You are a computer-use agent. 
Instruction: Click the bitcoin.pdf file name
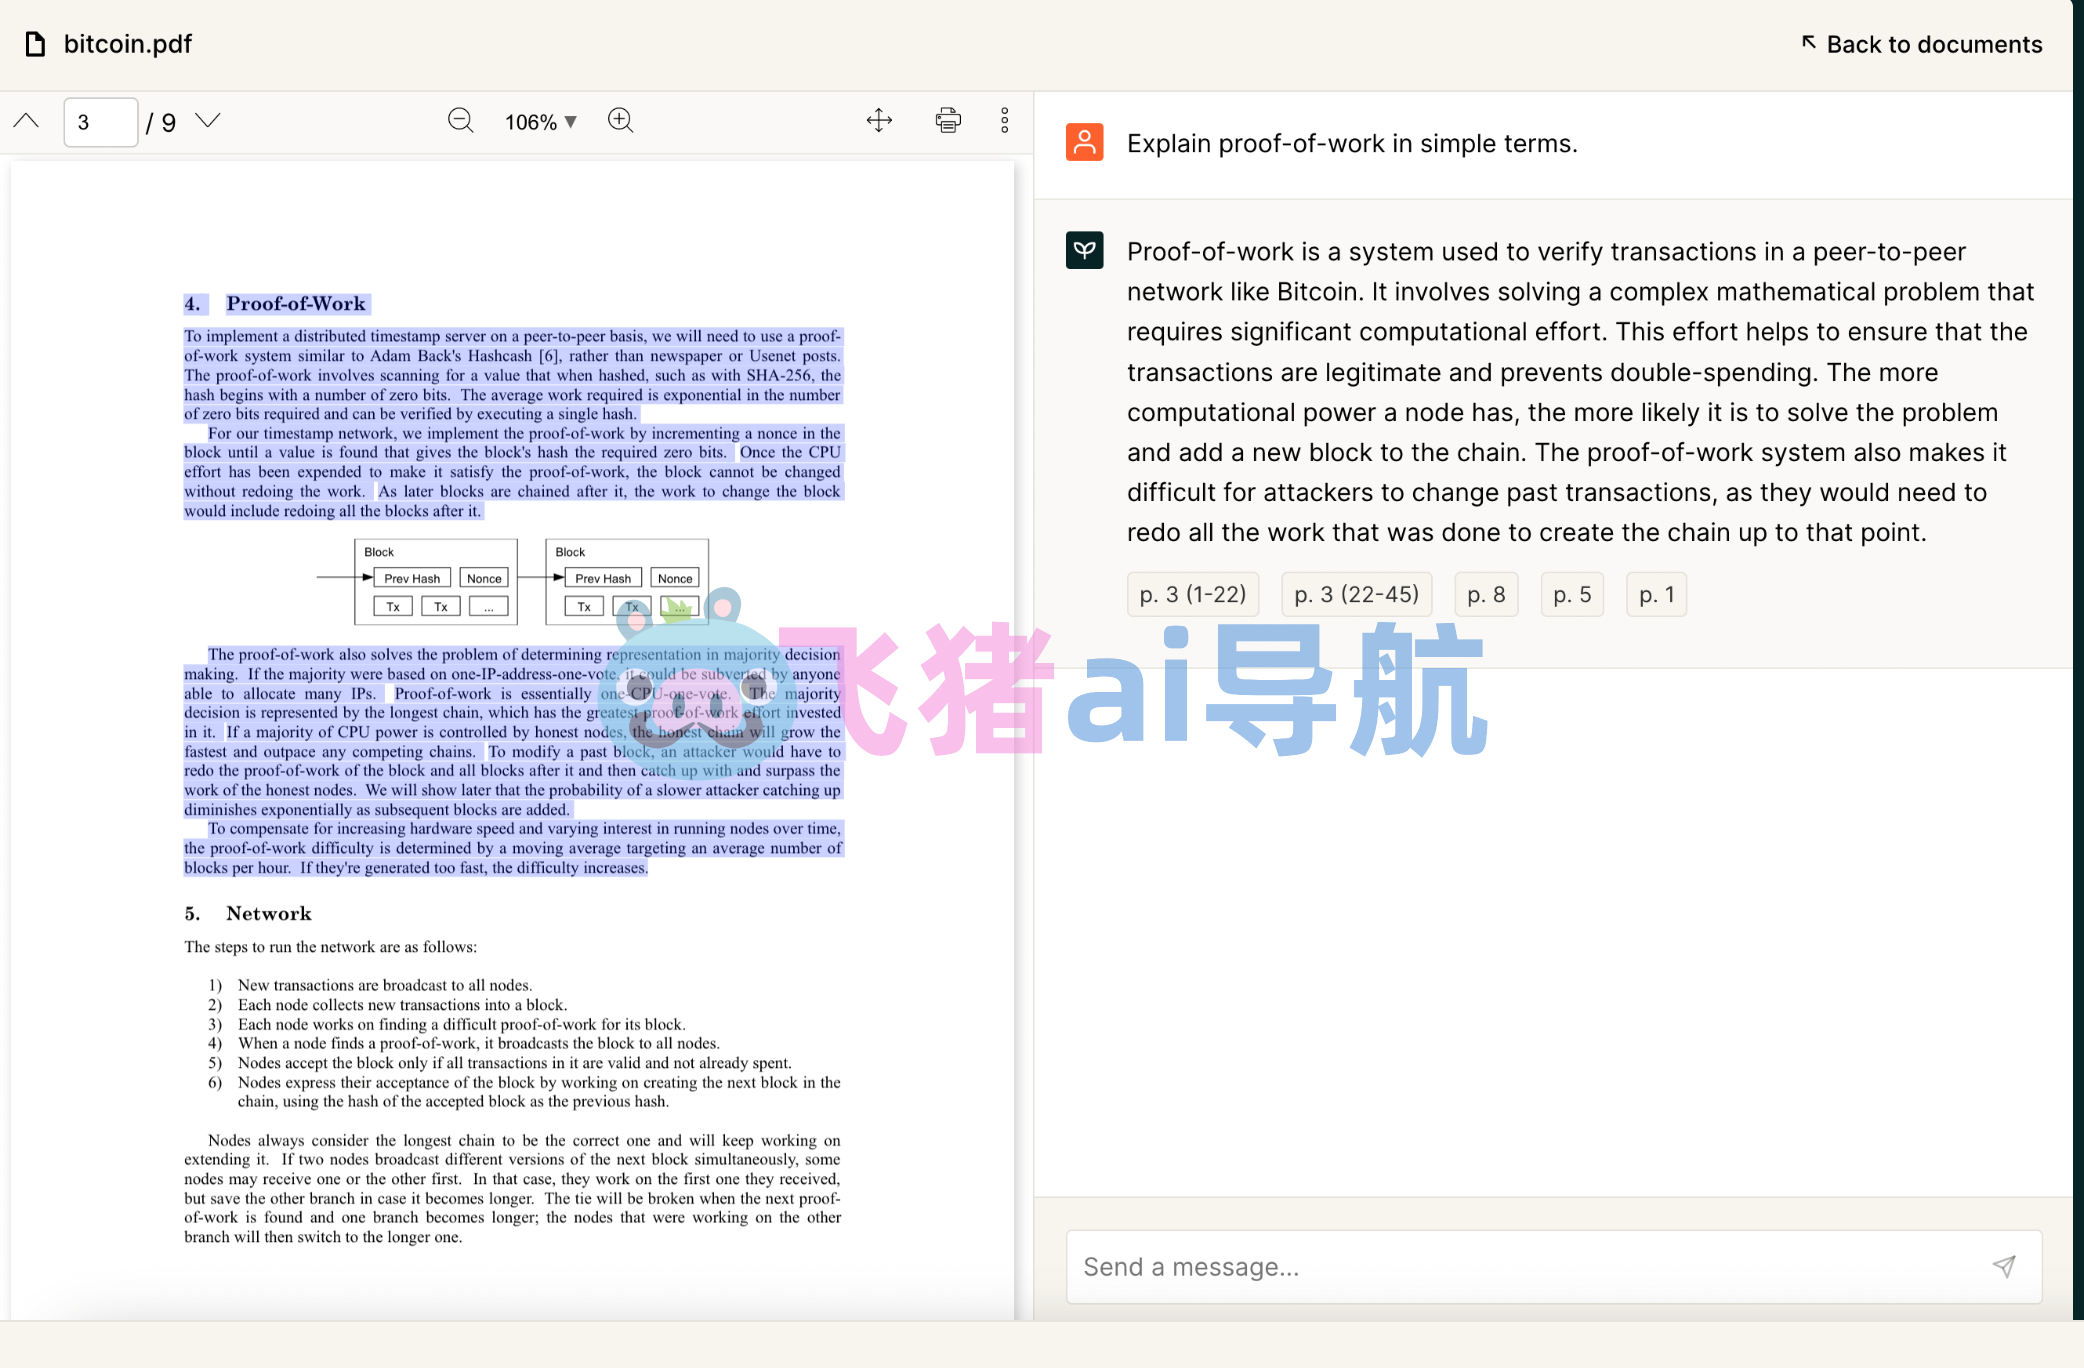(128, 44)
